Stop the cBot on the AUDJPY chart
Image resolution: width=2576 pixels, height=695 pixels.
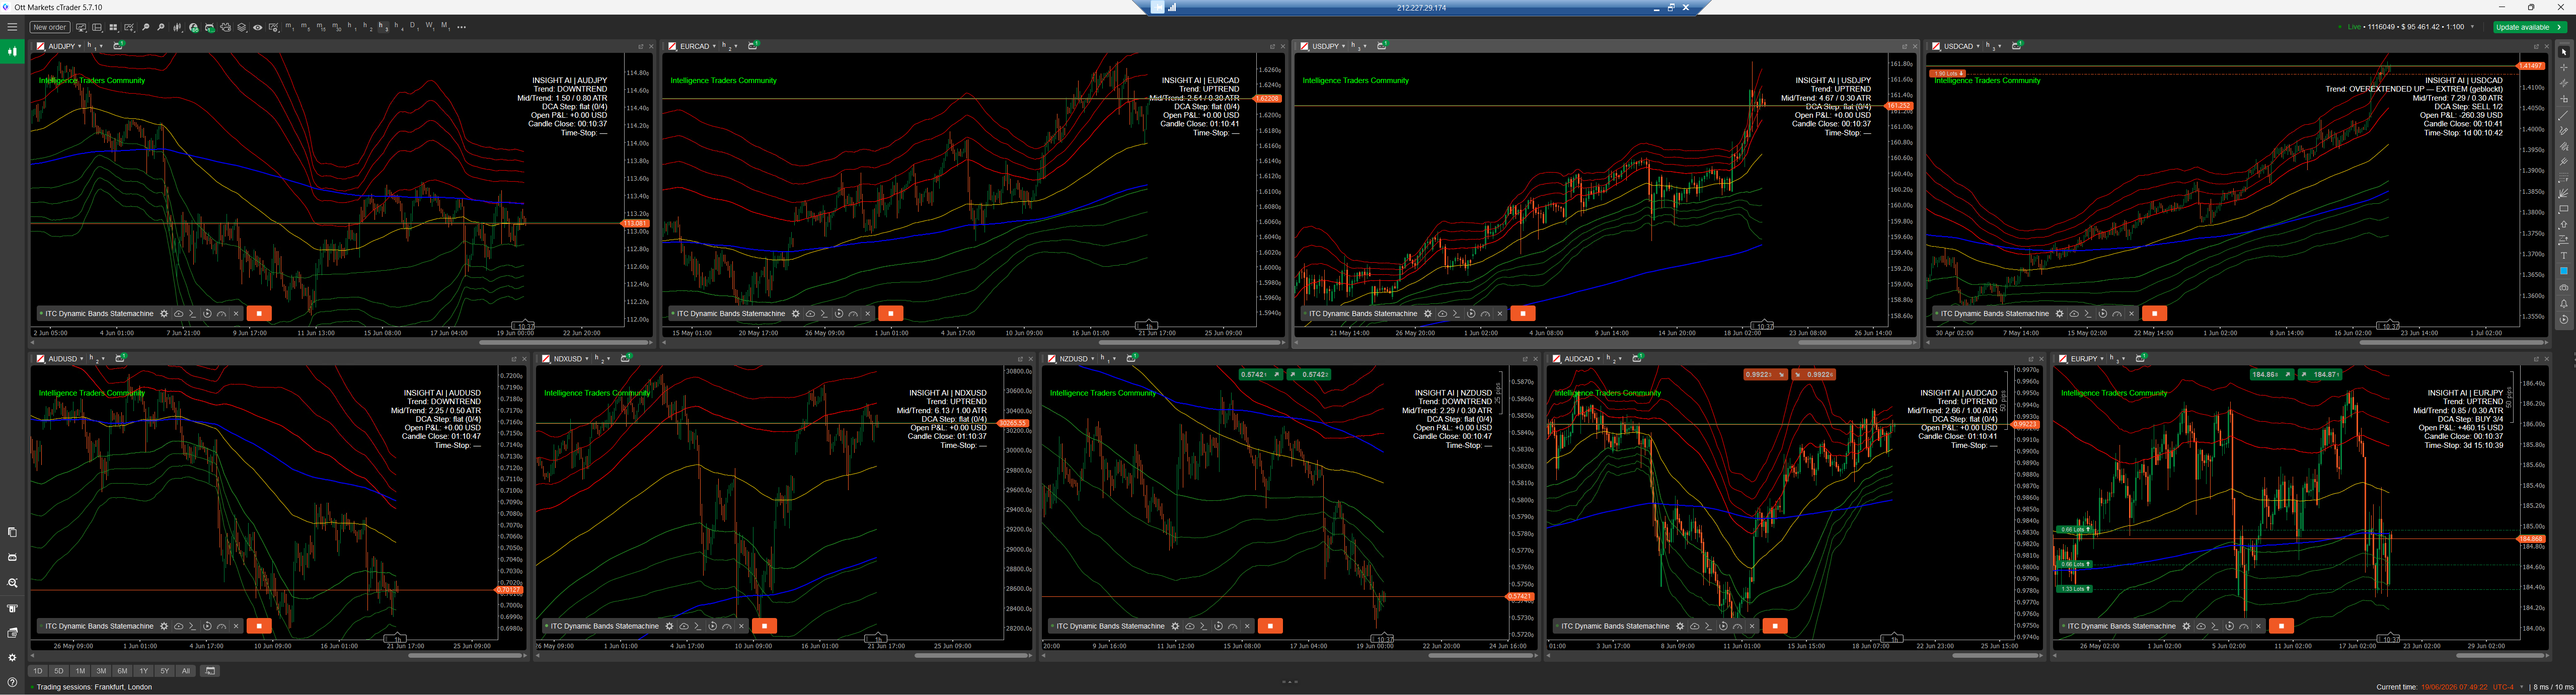pyautogui.click(x=259, y=313)
